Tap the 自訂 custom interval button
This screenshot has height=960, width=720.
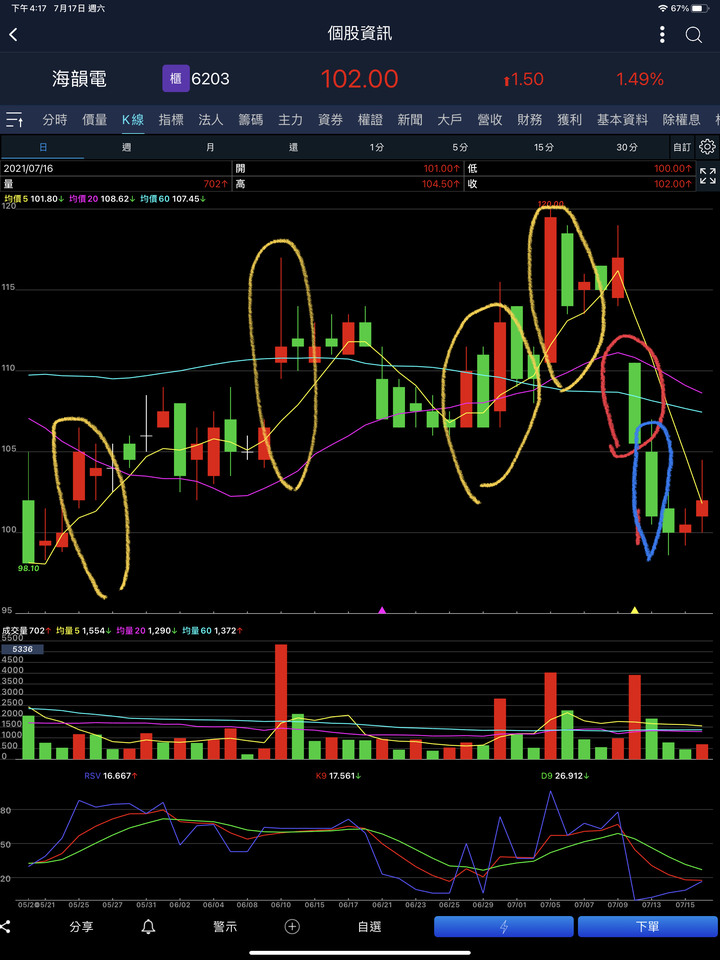[681, 147]
